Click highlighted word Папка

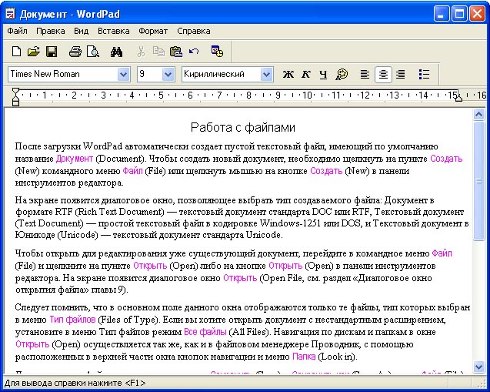click(304, 357)
